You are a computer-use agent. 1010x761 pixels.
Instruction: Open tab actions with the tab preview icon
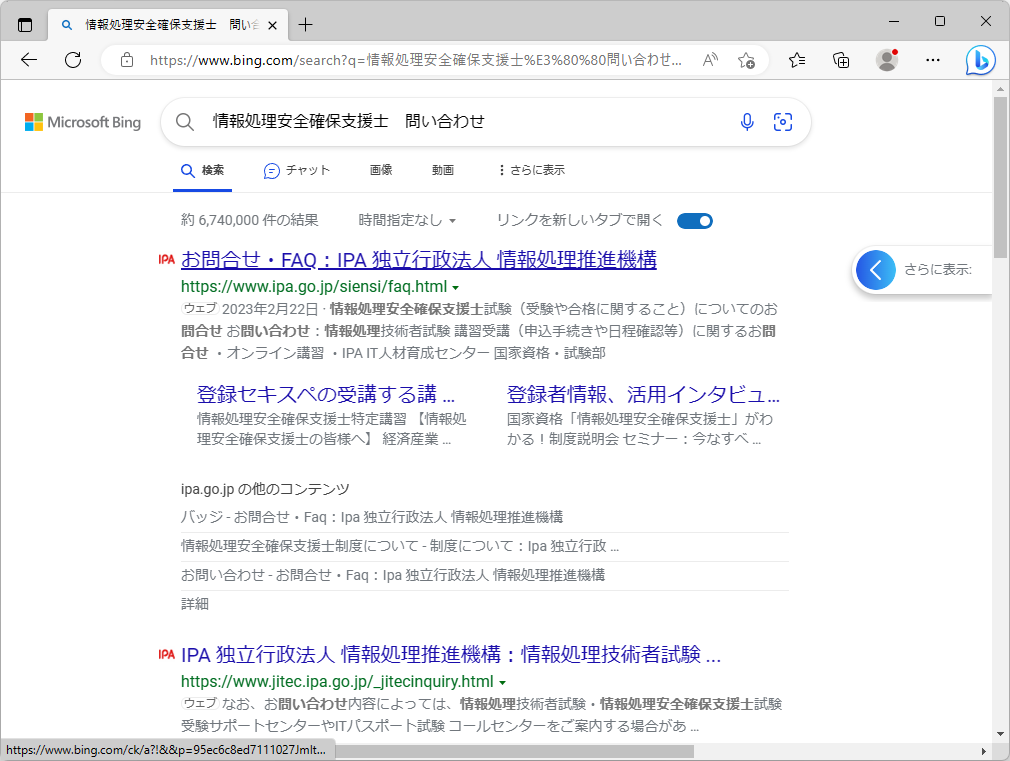(x=24, y=22)
